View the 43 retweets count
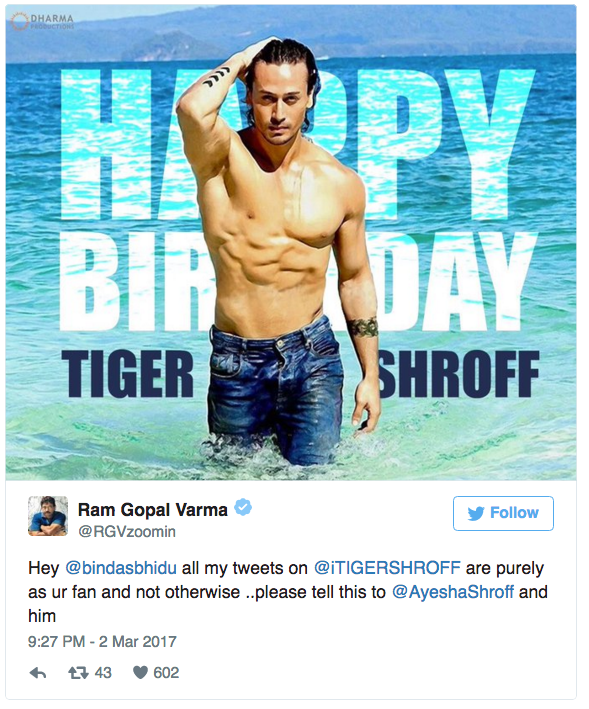This screenshot has width=589, height=709. point(103,673)
